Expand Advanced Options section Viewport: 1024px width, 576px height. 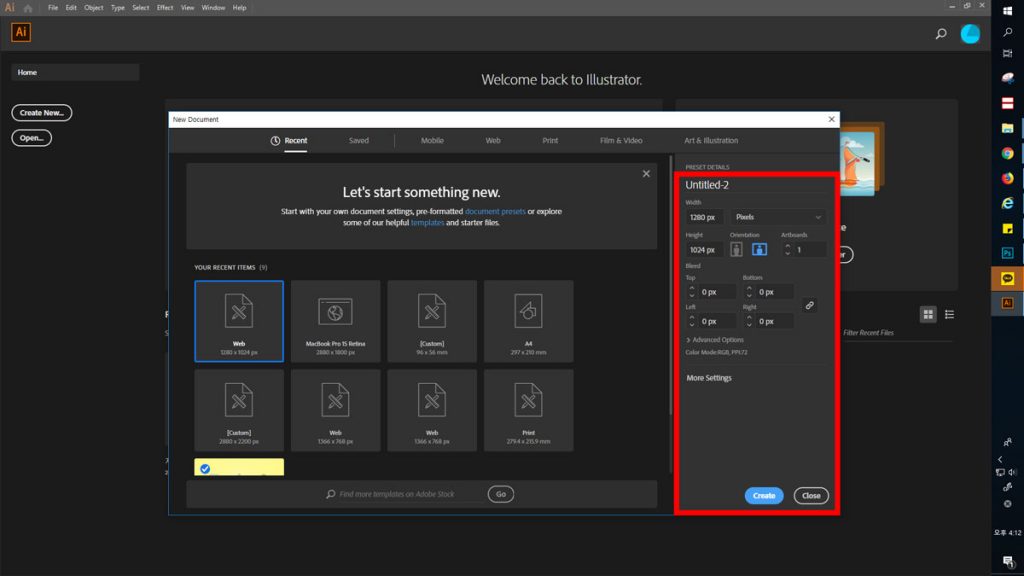click(714, 340)
